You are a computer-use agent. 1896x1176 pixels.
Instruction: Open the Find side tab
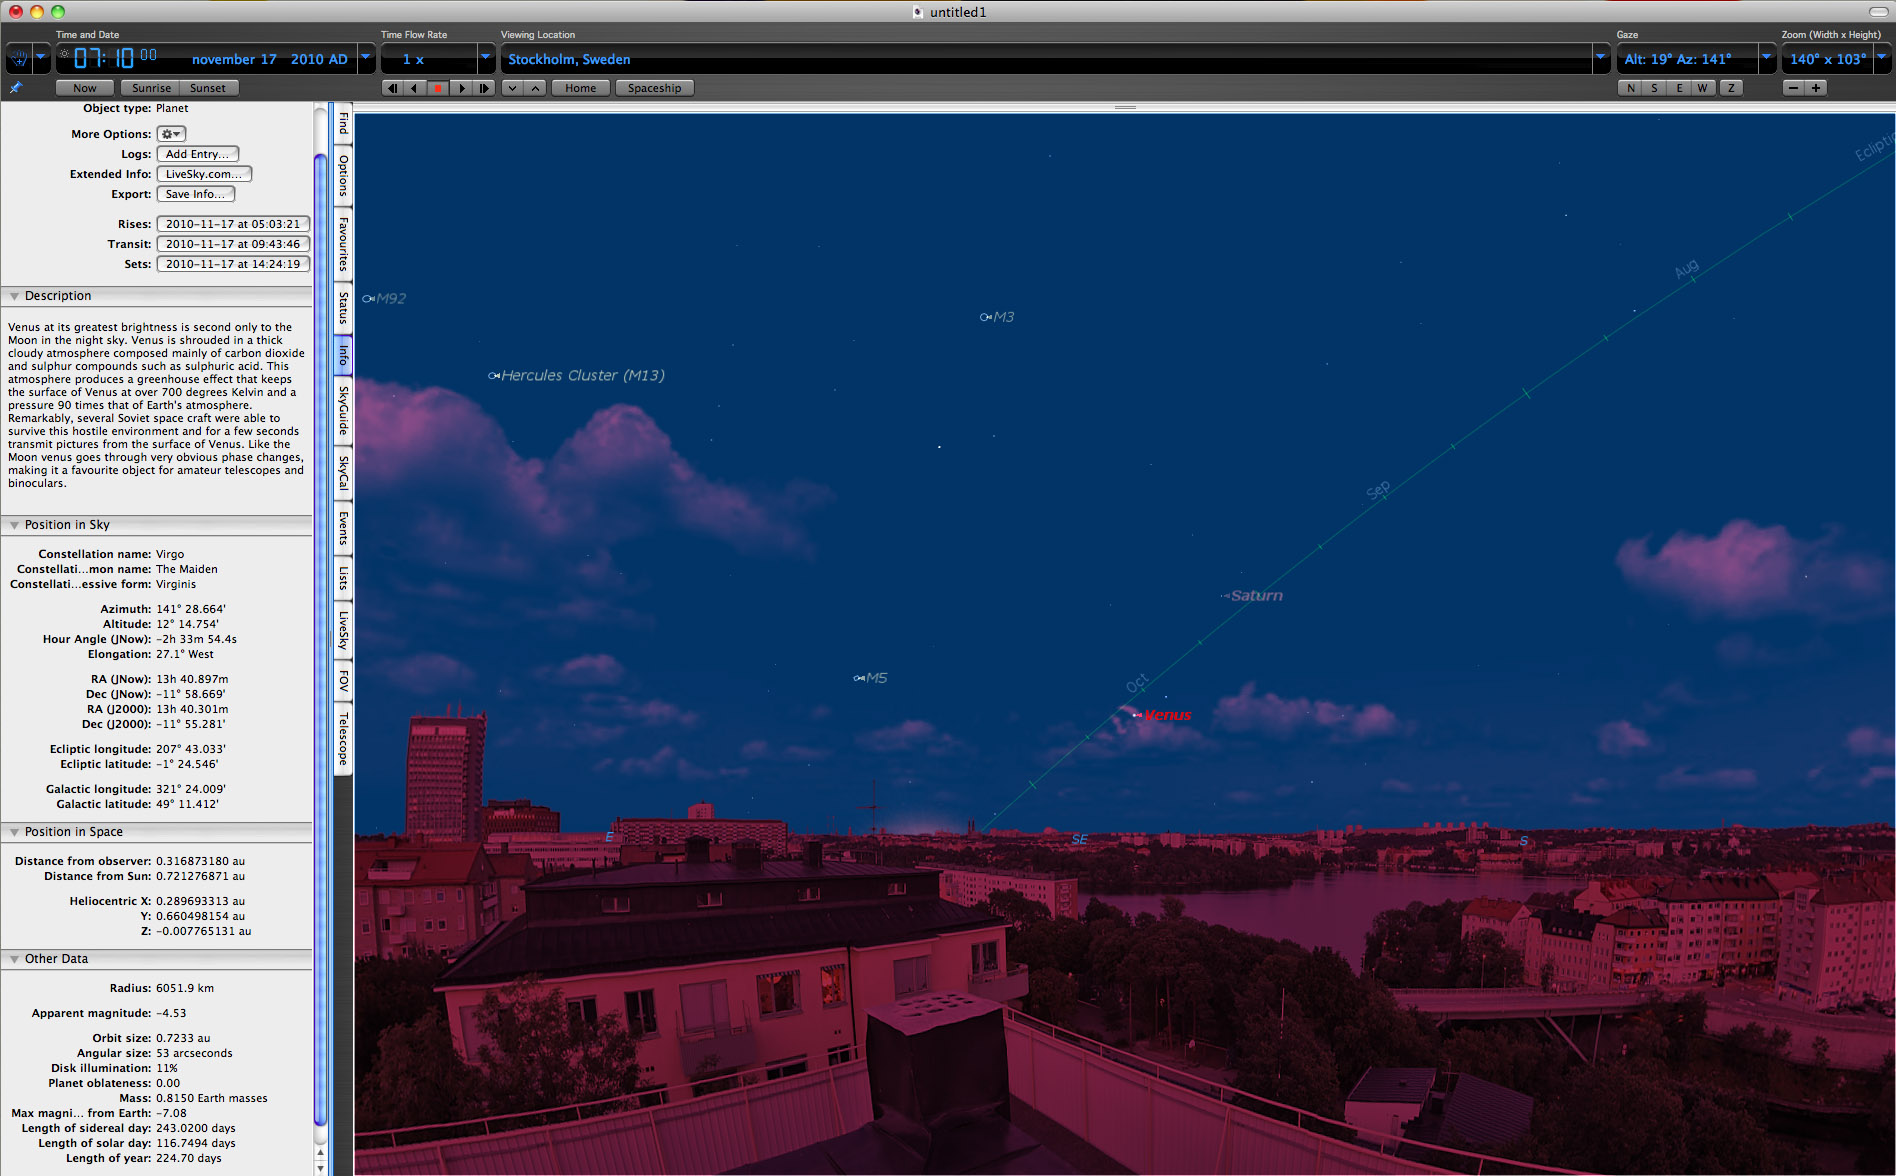(343, 123)
